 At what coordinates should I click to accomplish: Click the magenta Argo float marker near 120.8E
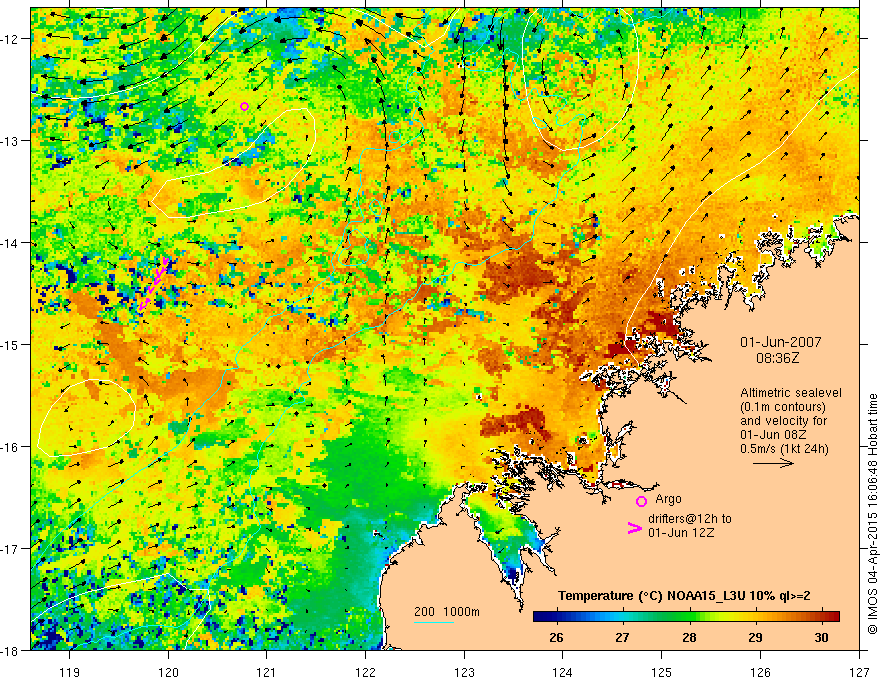click(x=244, y=107)
